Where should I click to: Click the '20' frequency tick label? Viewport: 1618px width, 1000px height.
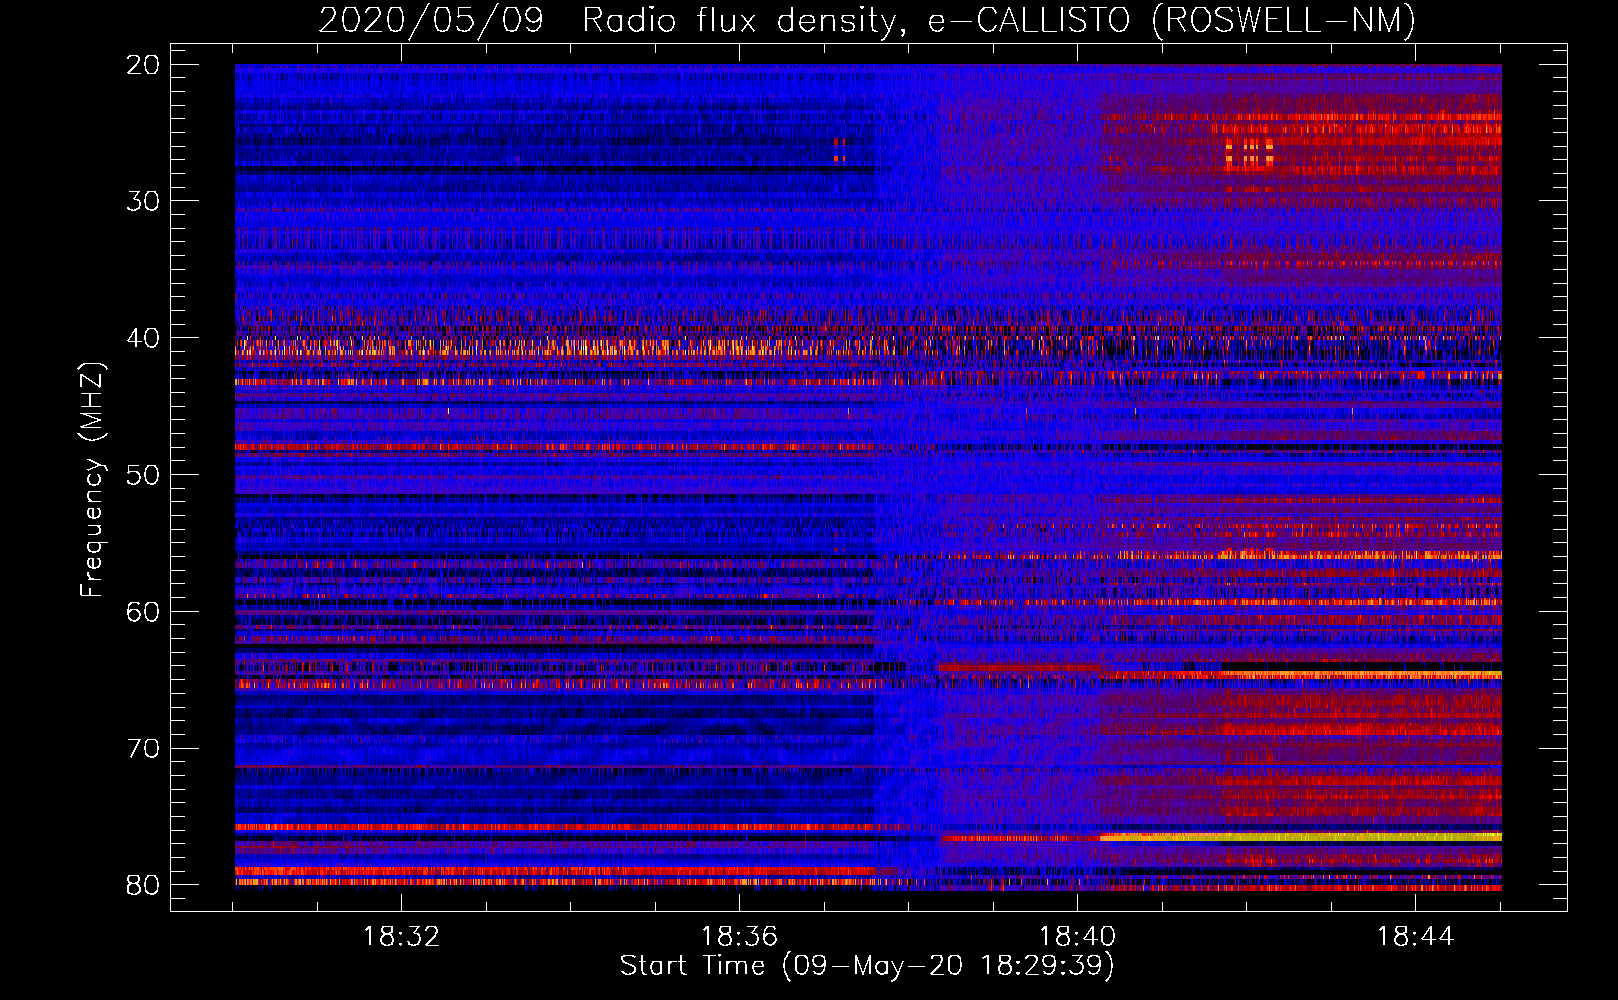[143, 65]
